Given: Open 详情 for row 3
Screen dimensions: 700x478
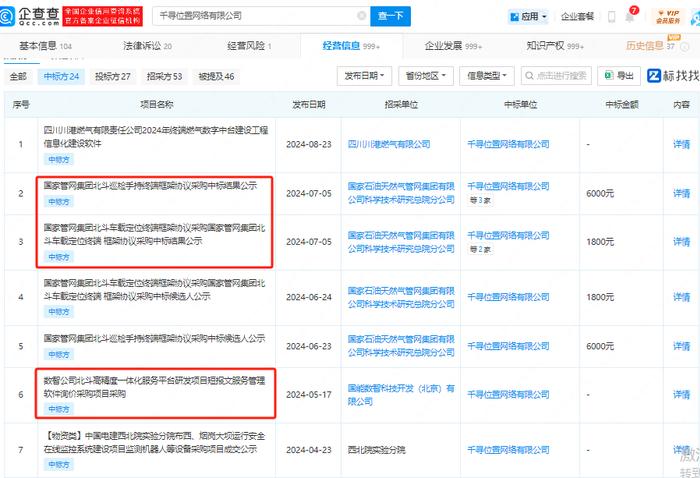Looking at the screenshot, I should point(681,241).
